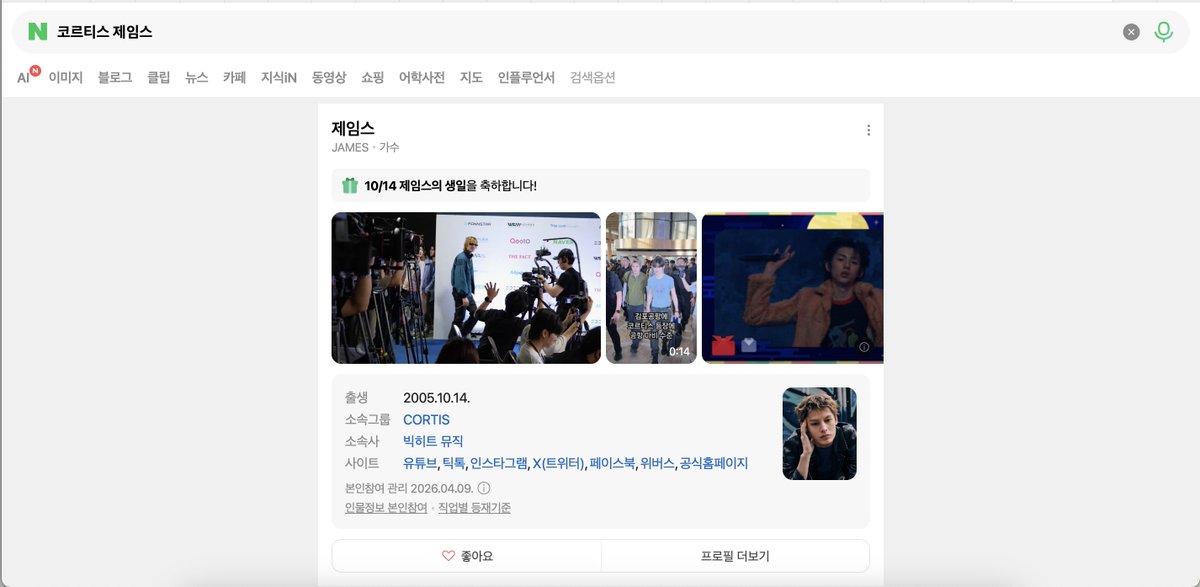Open the CORTIS group link
This screenshot has height=587, width=1200.
tap(426, 420)
